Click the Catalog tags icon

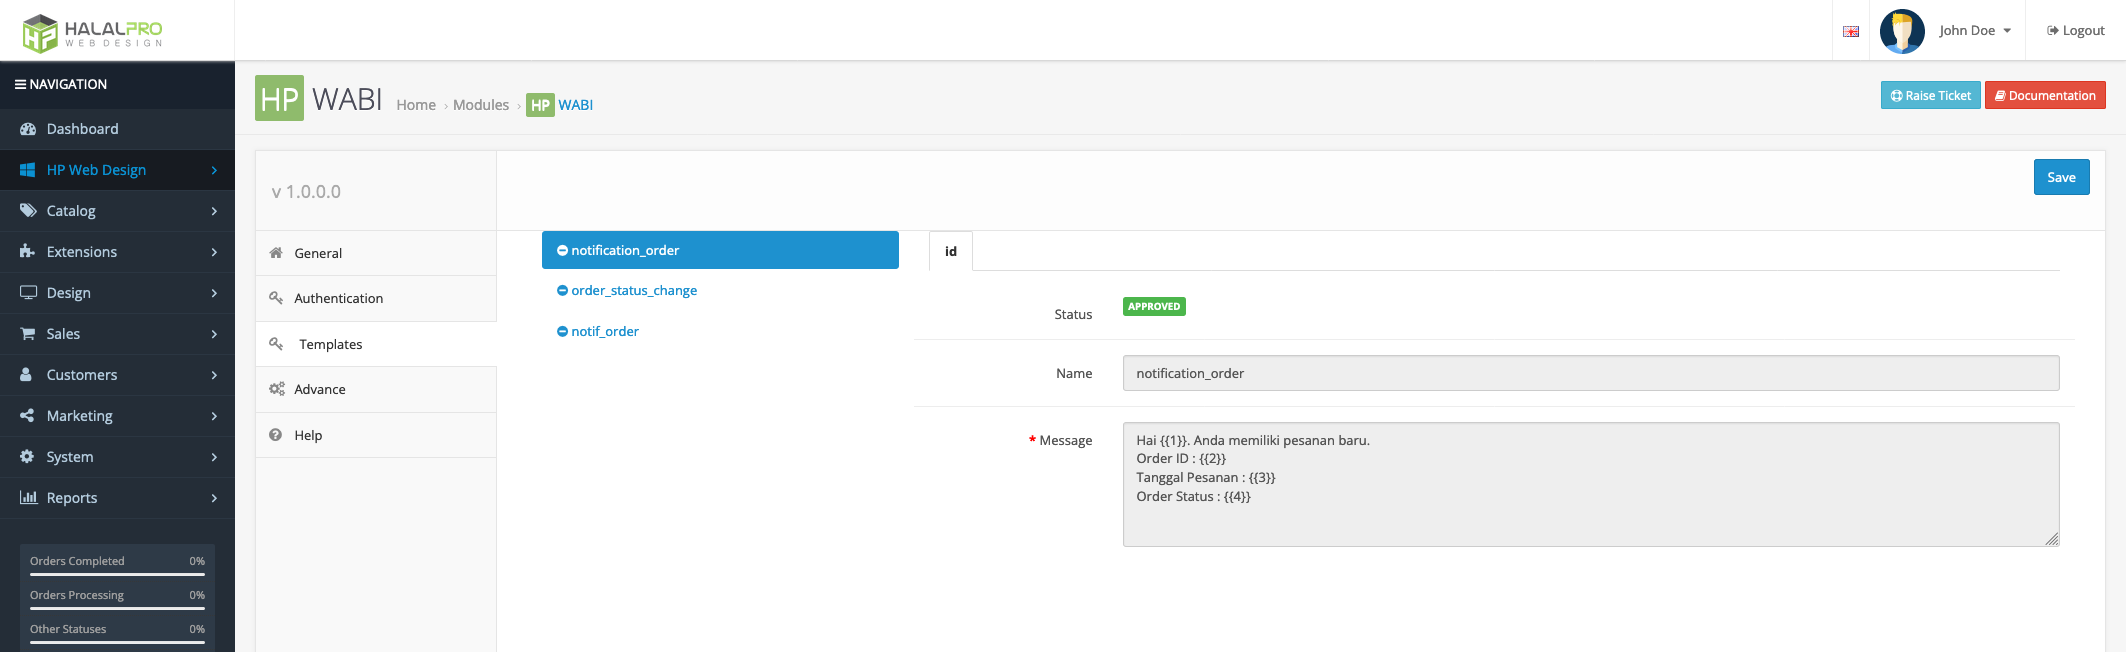pyautogui.click(x=28, y=211)
